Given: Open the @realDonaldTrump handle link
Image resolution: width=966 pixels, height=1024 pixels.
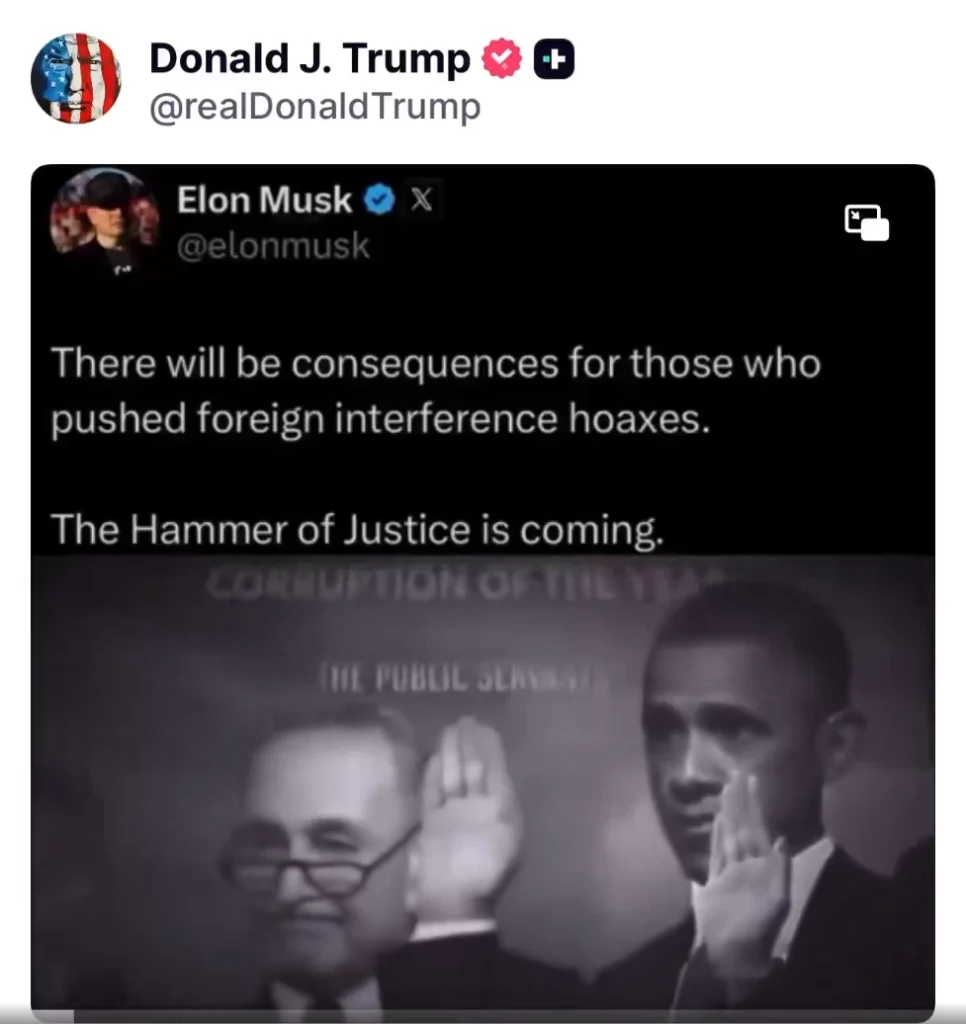Looking at the screenshot, I should tap(315, 106).
